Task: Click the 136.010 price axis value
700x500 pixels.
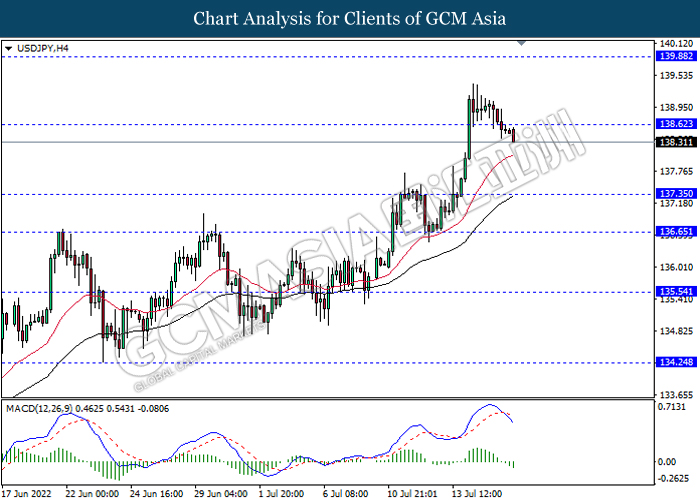Action: coord(676,267)
